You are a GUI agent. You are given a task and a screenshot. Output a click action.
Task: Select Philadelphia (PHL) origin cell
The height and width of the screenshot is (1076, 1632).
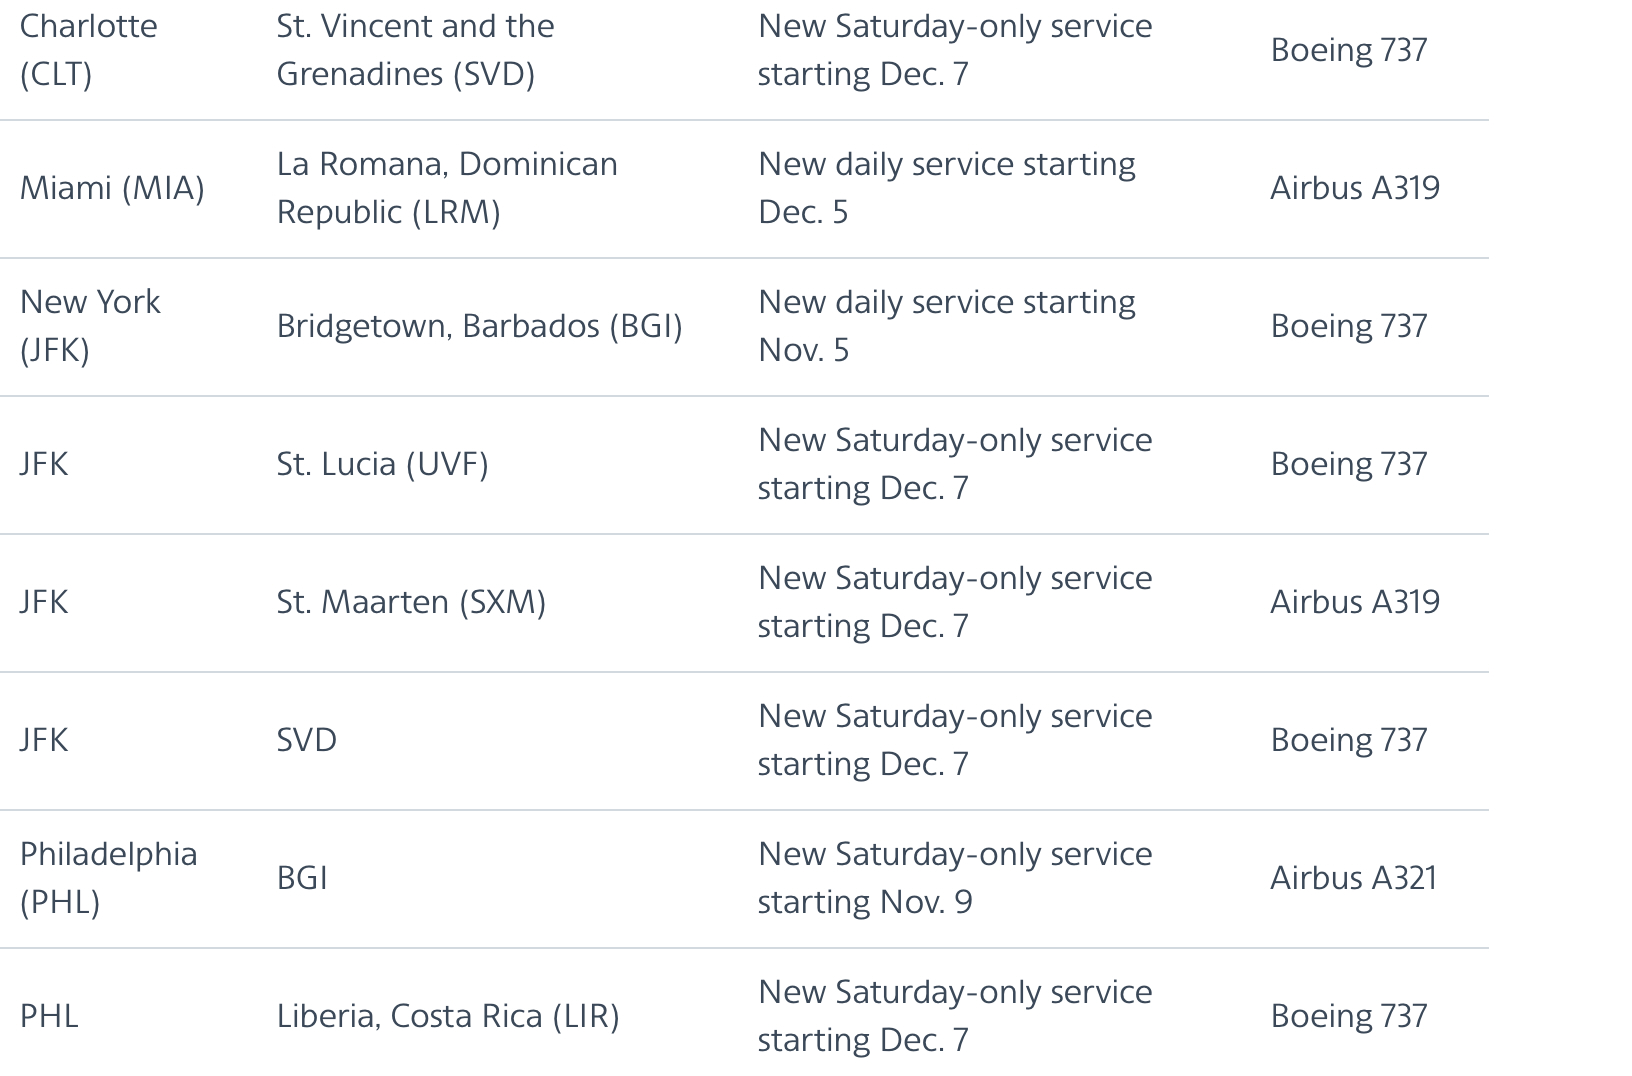[109, 878]
